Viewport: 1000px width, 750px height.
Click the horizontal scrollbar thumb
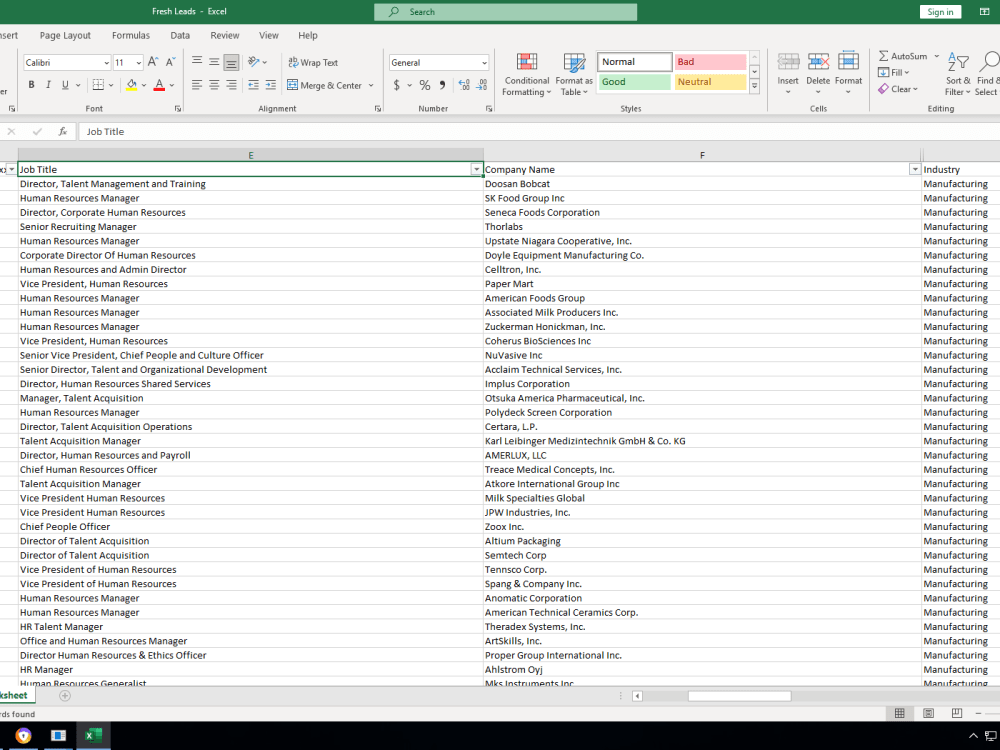pos(739,696)
